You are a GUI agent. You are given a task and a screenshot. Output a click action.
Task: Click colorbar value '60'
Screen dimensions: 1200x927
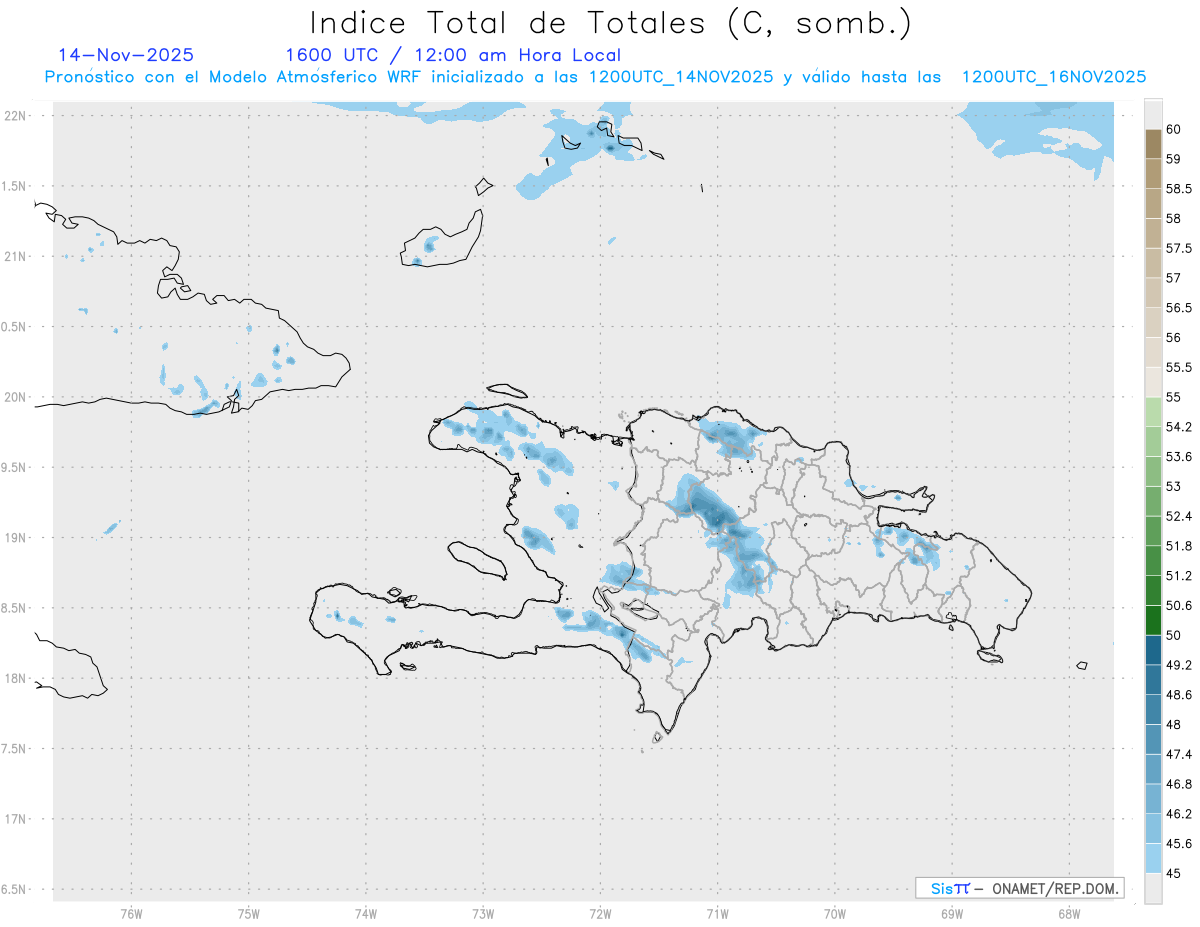click(1174, 129)
